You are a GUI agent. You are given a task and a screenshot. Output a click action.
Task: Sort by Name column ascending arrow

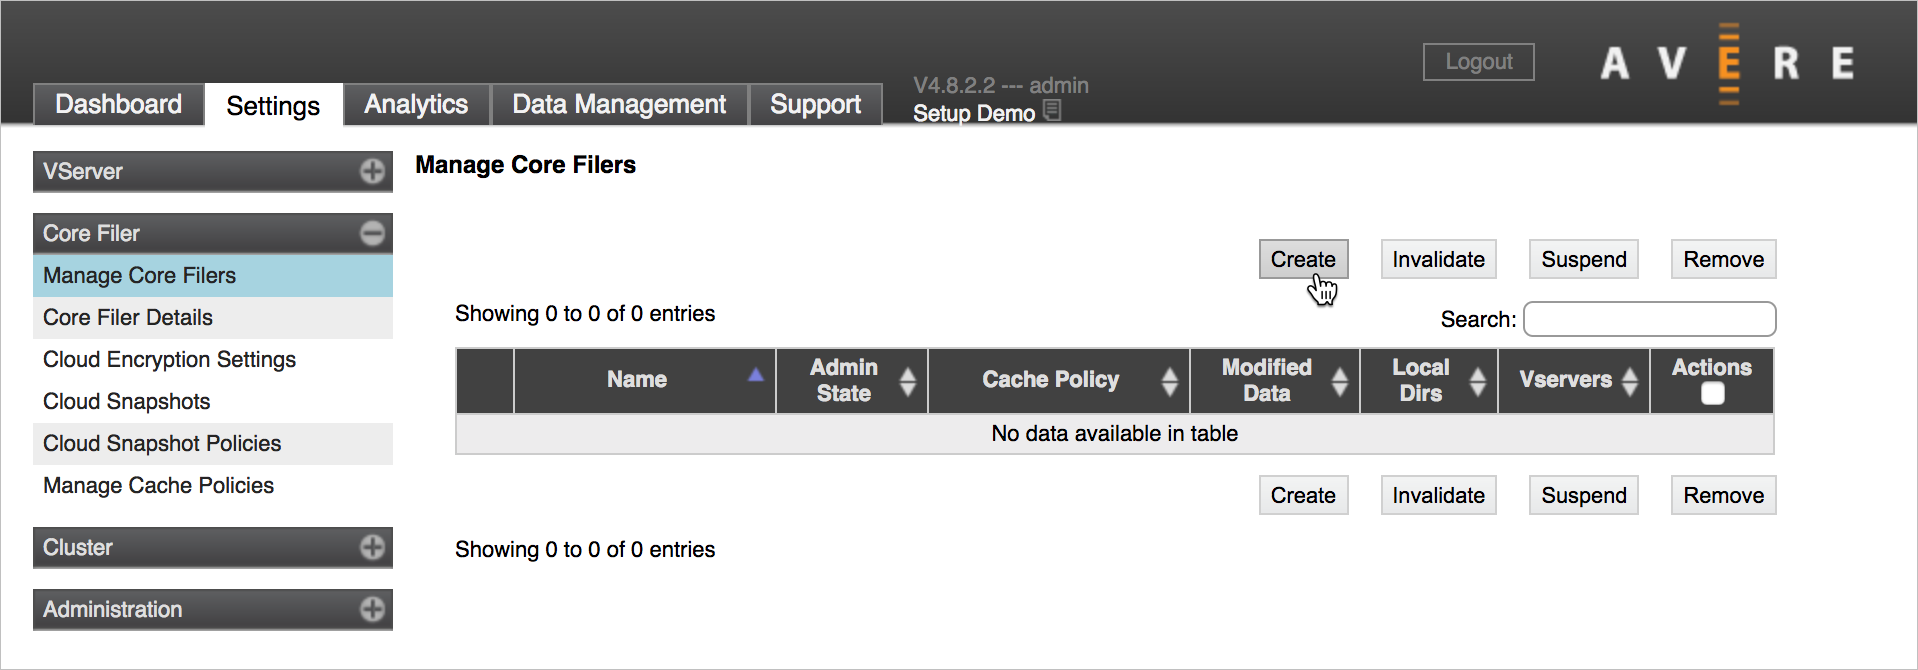[756, 375]
